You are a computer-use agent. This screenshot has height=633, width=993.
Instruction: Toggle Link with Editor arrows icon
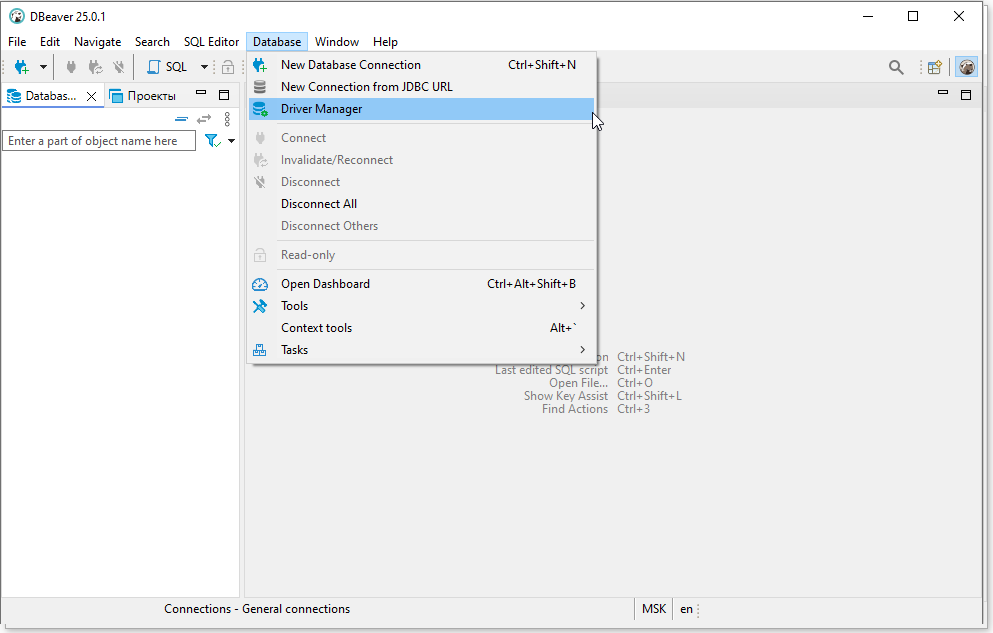204,118
